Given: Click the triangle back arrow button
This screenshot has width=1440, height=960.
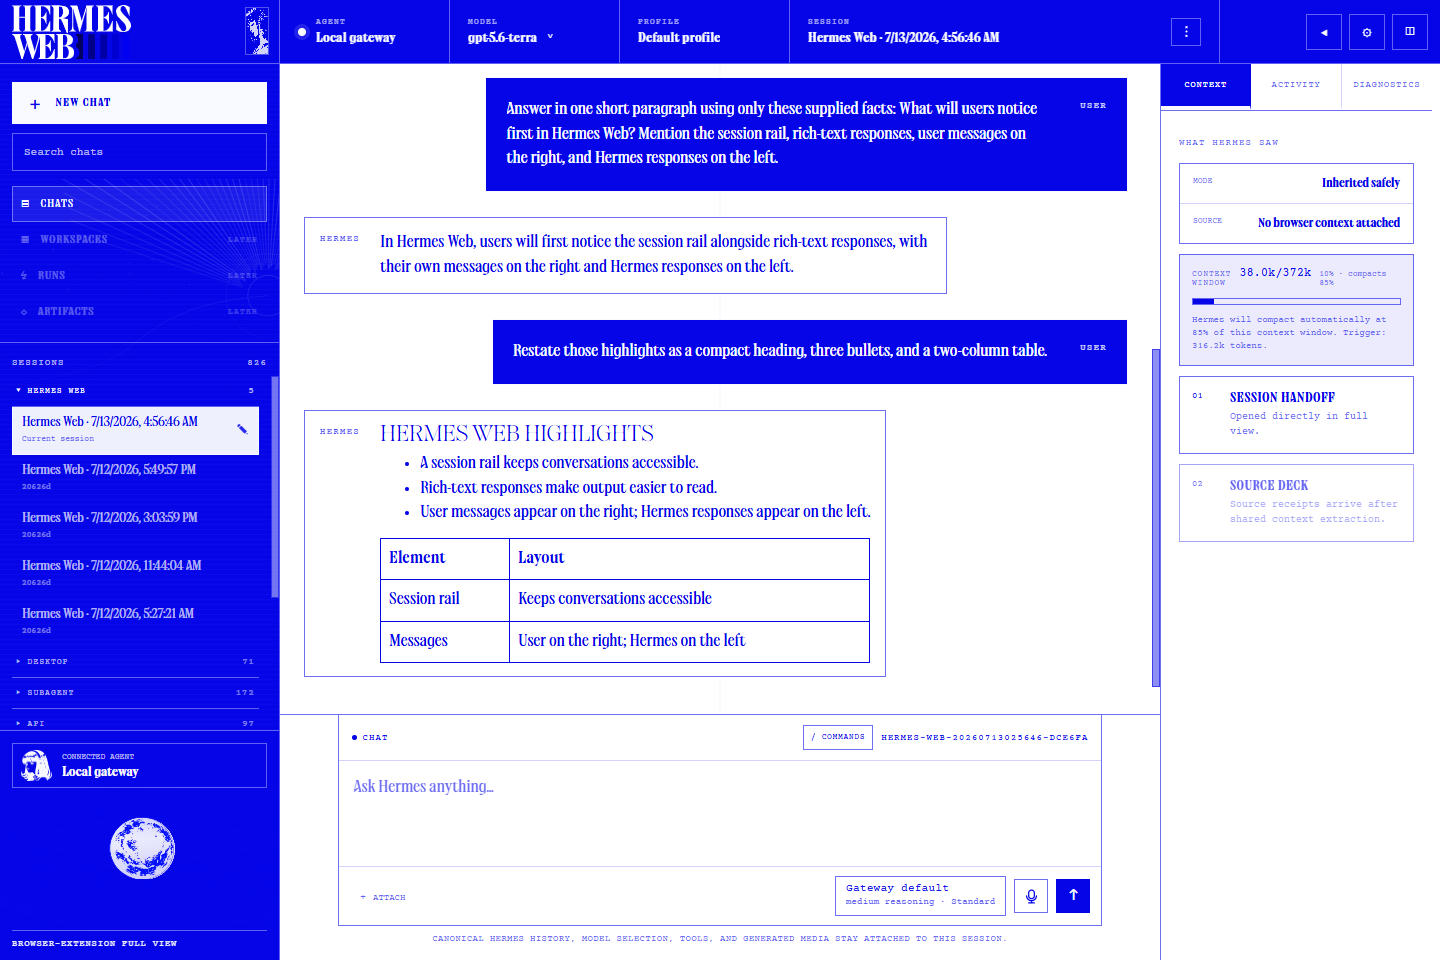Looking at the screenshot, I should click(x=1324, y=32).
